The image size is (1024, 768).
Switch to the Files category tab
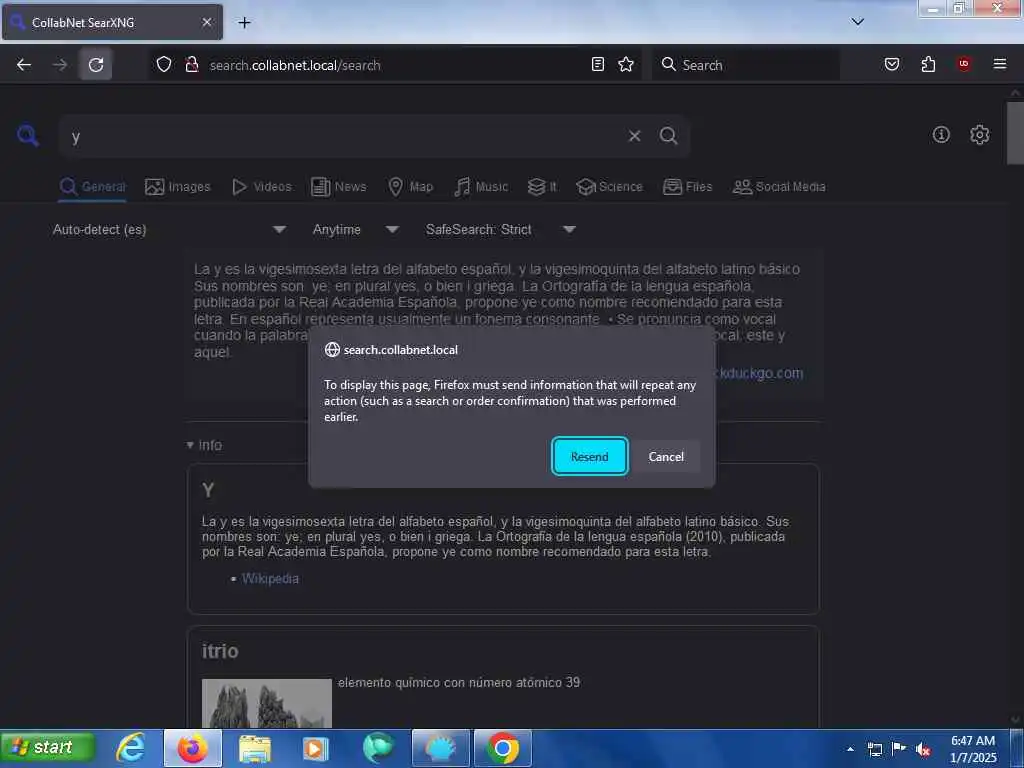687,187
